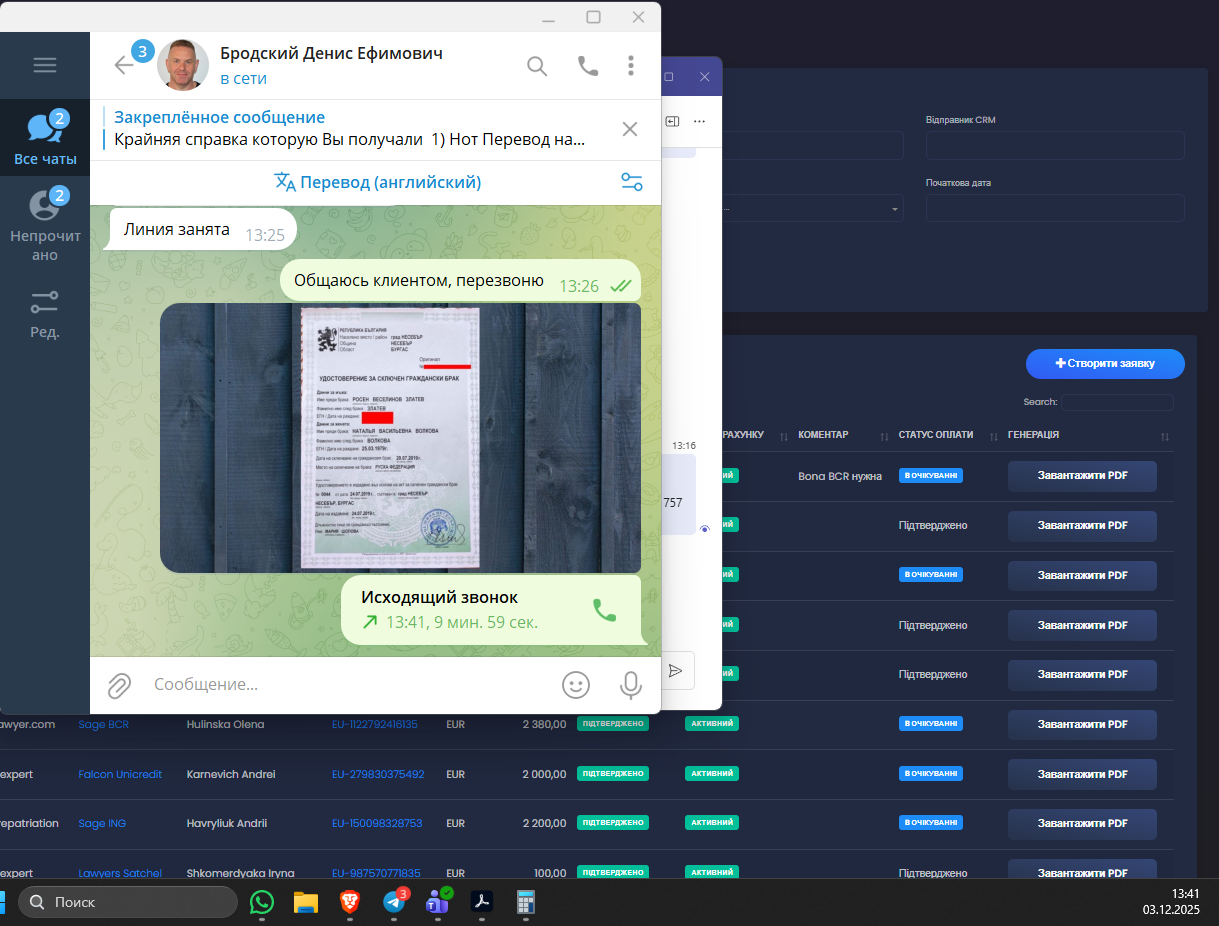This screenshot has height=926, width=1219.
Task: Open Adobe Acrobat from the taskbar
Action: (x=482, y=902)
